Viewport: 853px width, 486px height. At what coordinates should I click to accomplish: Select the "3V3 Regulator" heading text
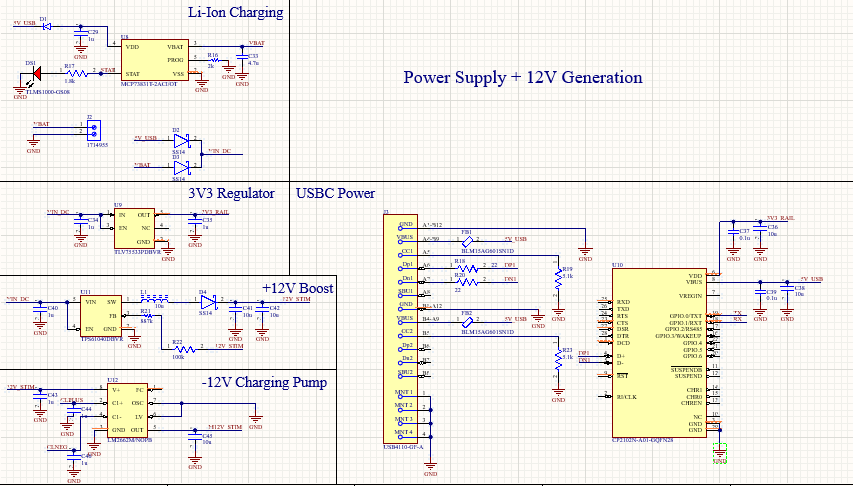[231, 193]
